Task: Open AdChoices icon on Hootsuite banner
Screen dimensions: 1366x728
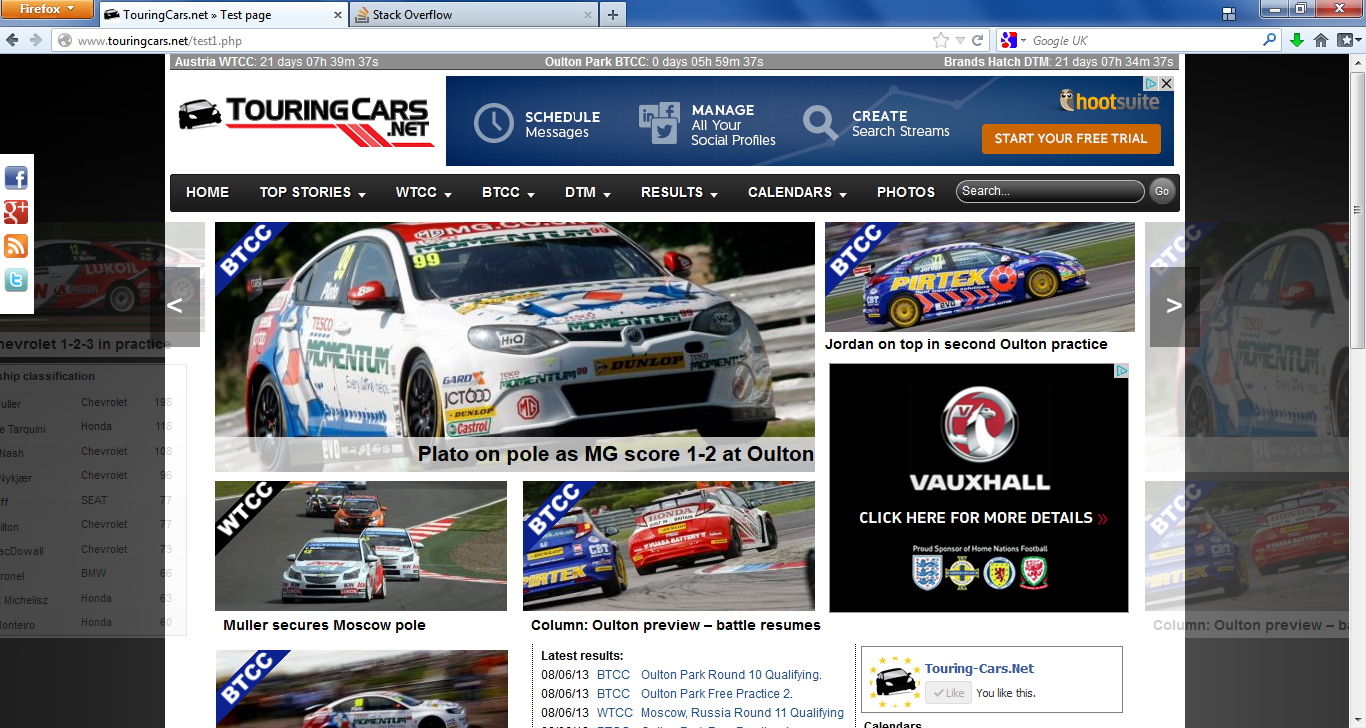Action: (1151, 84)
